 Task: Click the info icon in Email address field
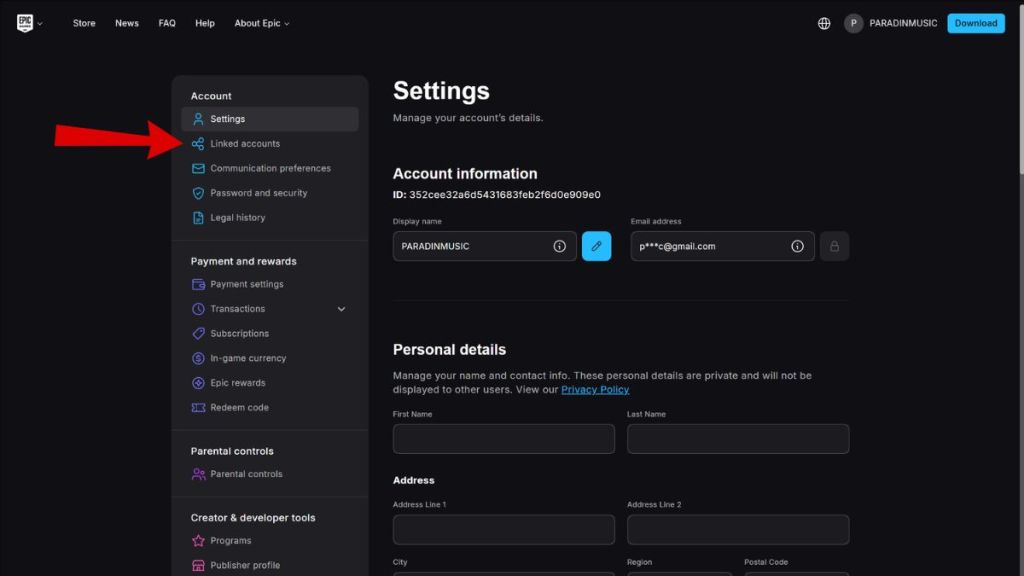(797, 246)
